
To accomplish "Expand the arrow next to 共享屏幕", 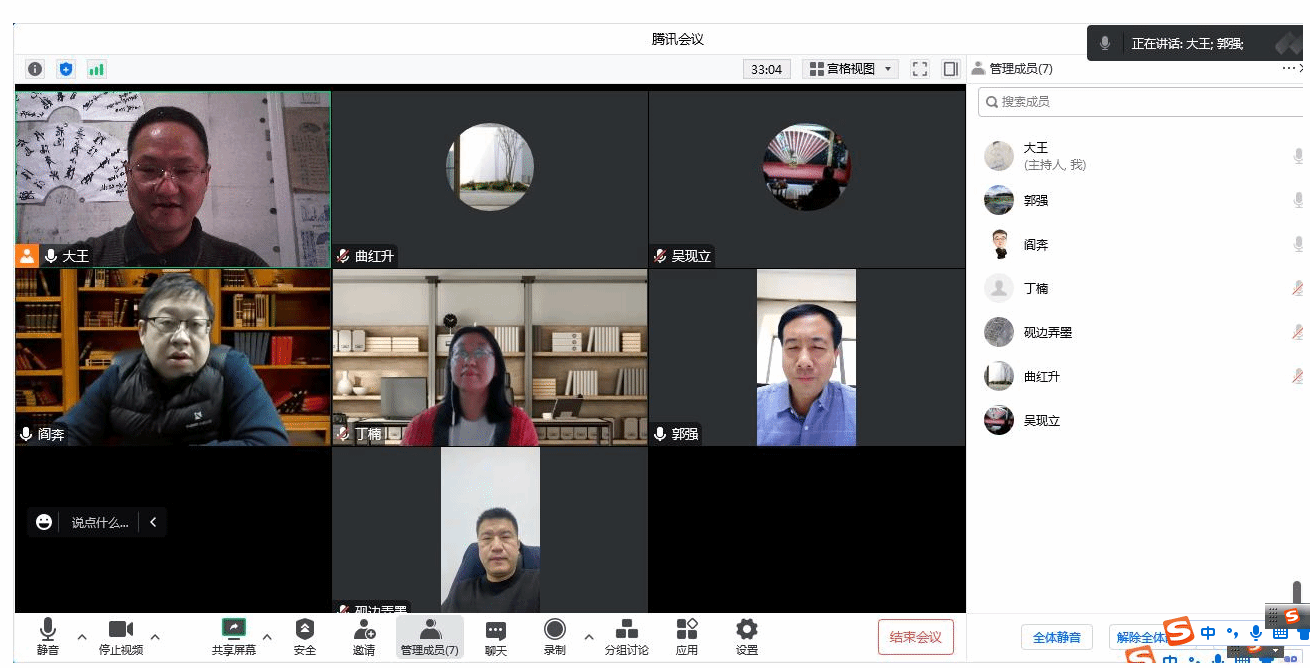I will pos(267,637).
